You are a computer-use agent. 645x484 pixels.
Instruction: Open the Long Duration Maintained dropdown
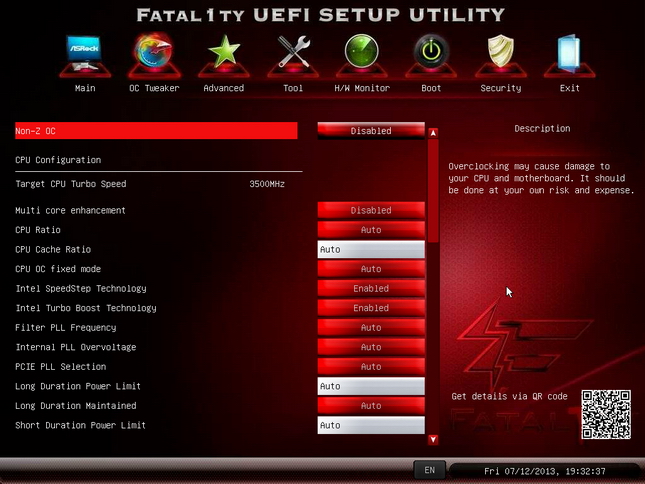click(x=371, y=405)
